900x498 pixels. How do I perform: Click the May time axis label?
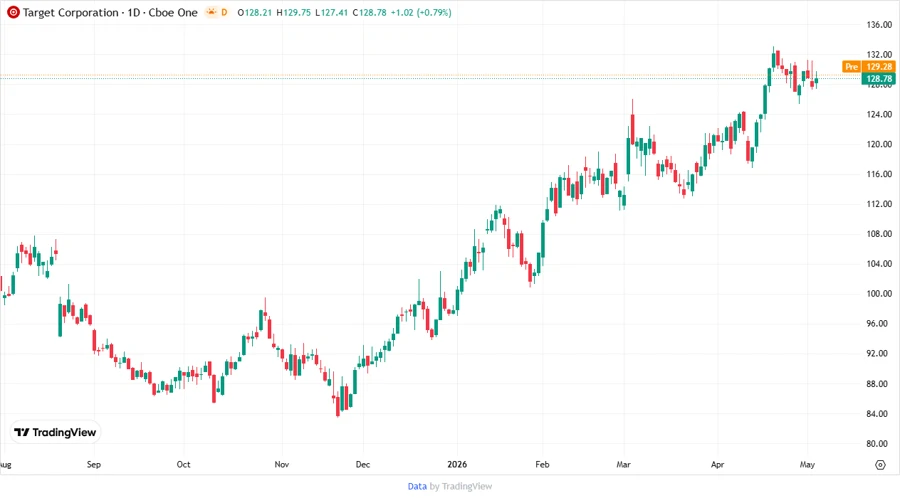pyautogui.click(x=807, y=464)
